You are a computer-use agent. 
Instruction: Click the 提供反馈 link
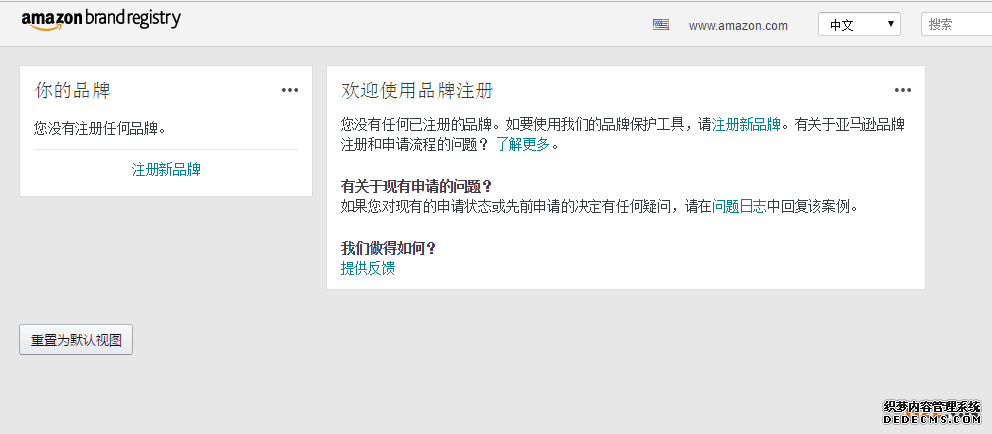click(368, 268)
